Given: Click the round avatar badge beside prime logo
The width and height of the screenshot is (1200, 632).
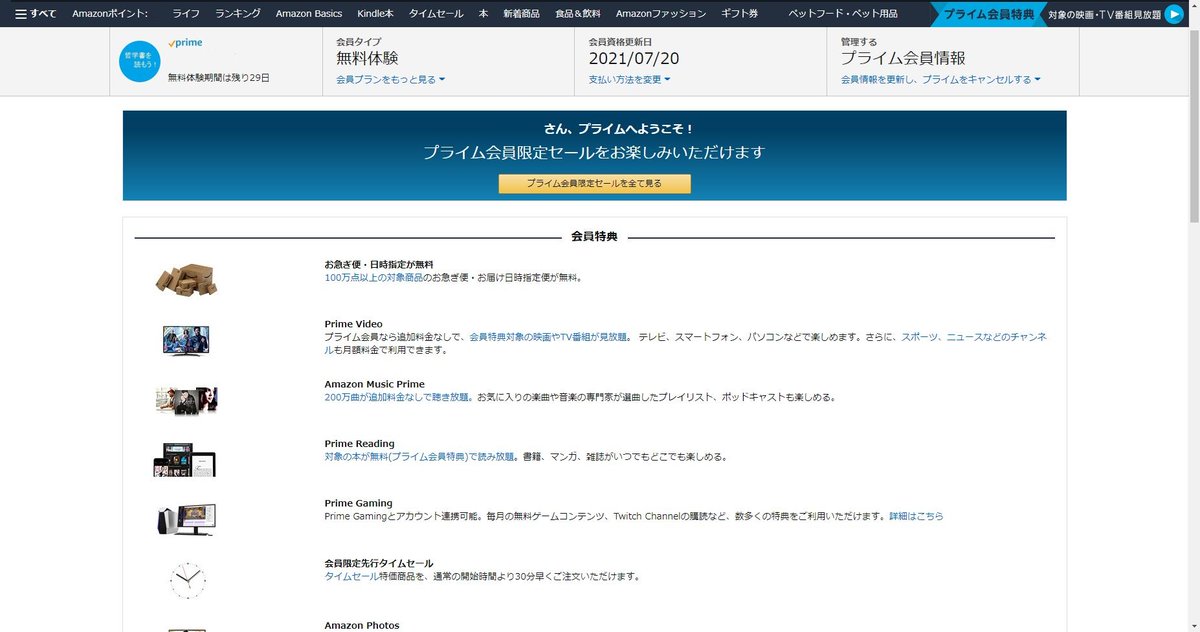Looking at the screenshot, I should click(138, 62).
